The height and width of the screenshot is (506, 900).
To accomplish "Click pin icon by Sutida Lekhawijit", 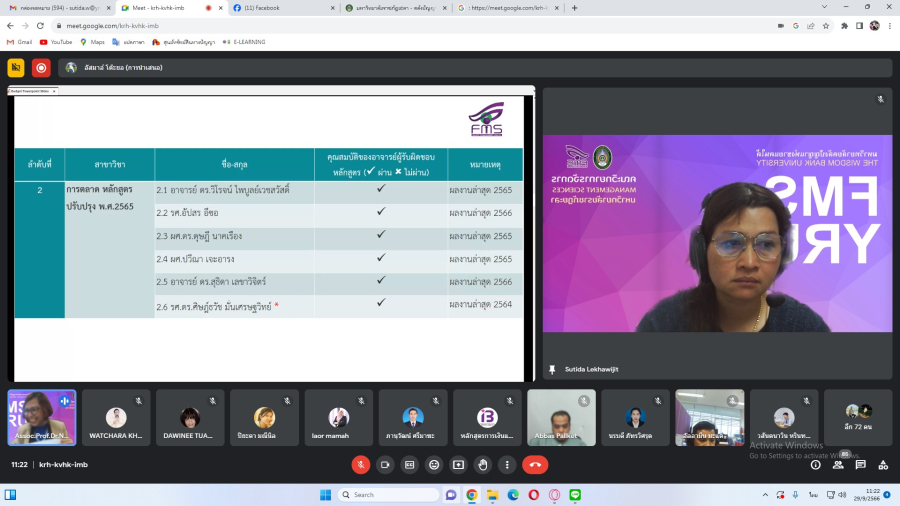I will click(552, 369).
